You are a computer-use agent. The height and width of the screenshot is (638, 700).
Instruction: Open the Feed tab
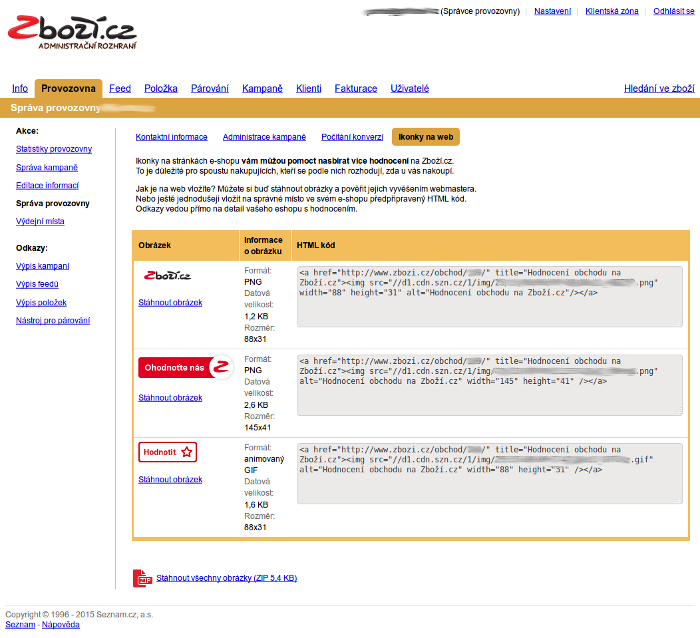[x=120, y=88]
